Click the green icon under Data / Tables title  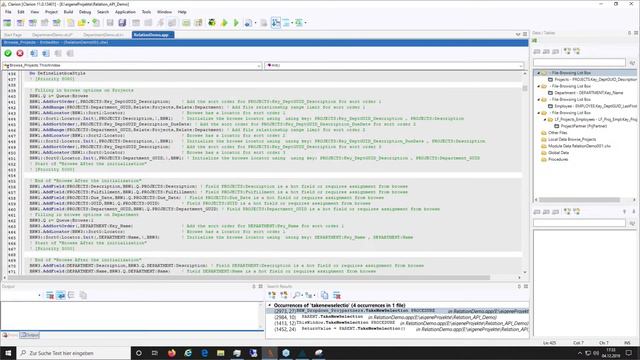click(x=535, y=41)
